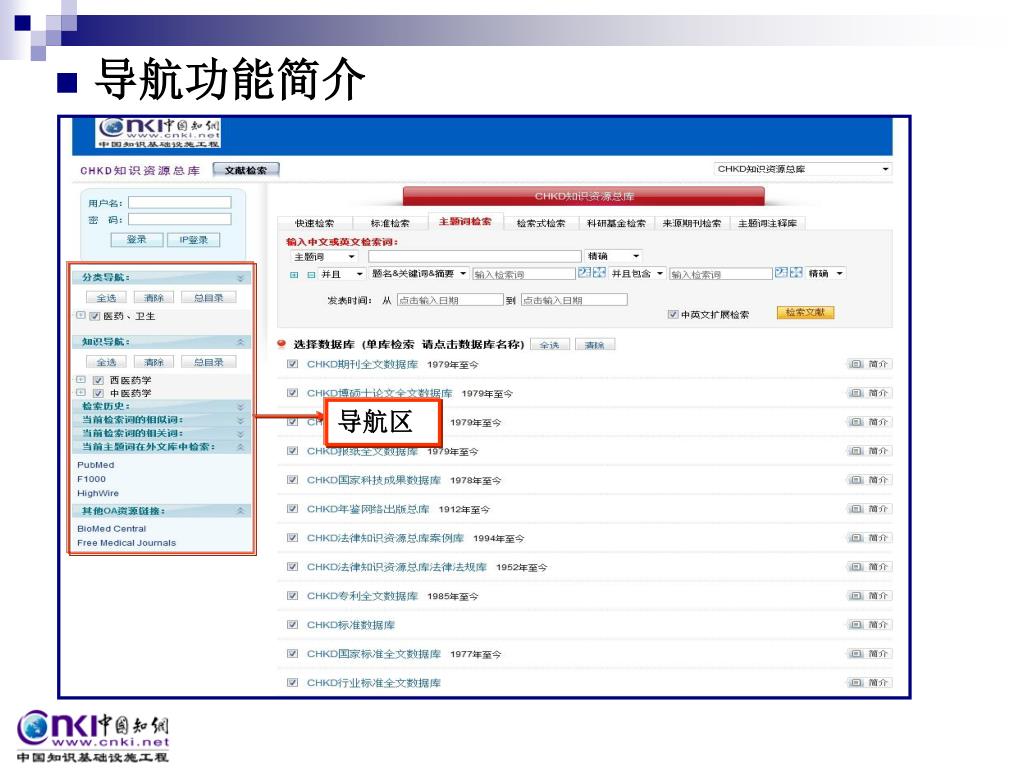The height and width of the screenshot is (768, 1024).
Task: Open the 并且 operator dropdown
Action: [x=341, y=274]
